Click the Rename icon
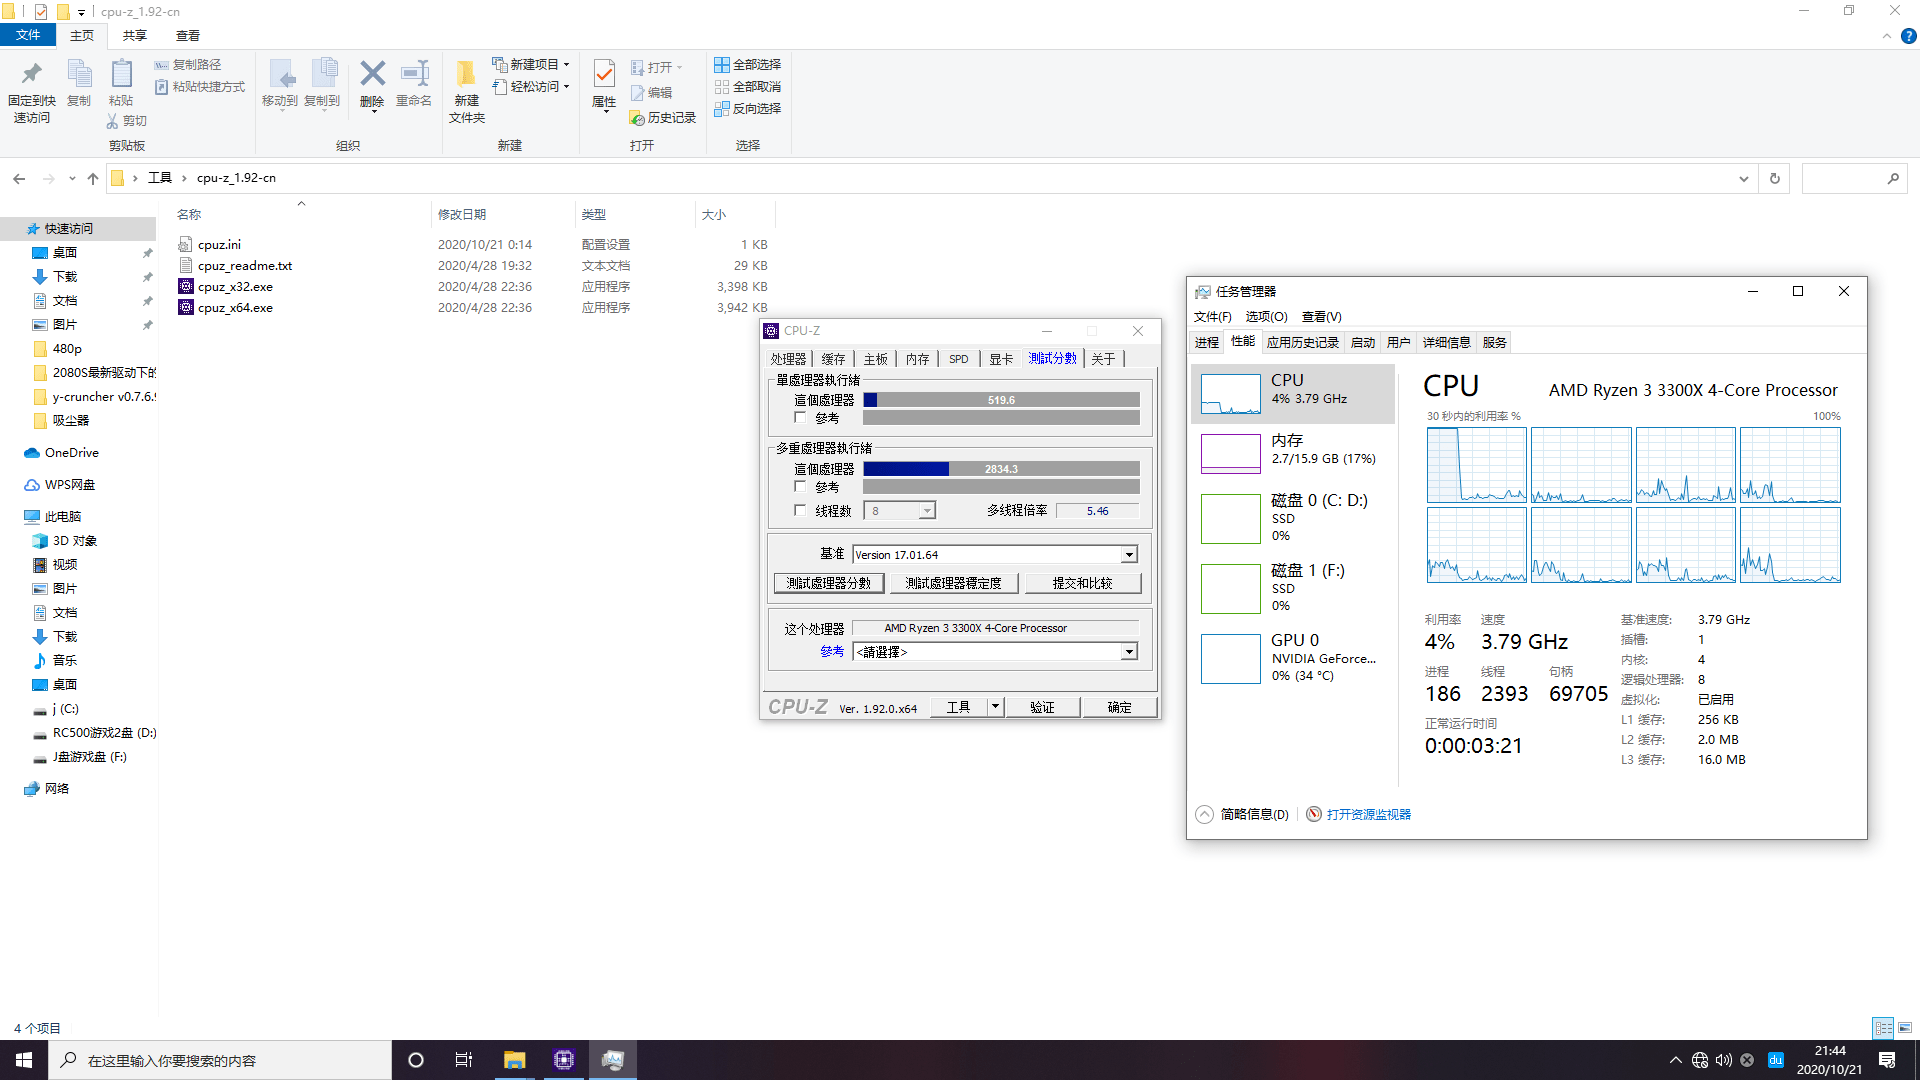 [x=414, y=73]
